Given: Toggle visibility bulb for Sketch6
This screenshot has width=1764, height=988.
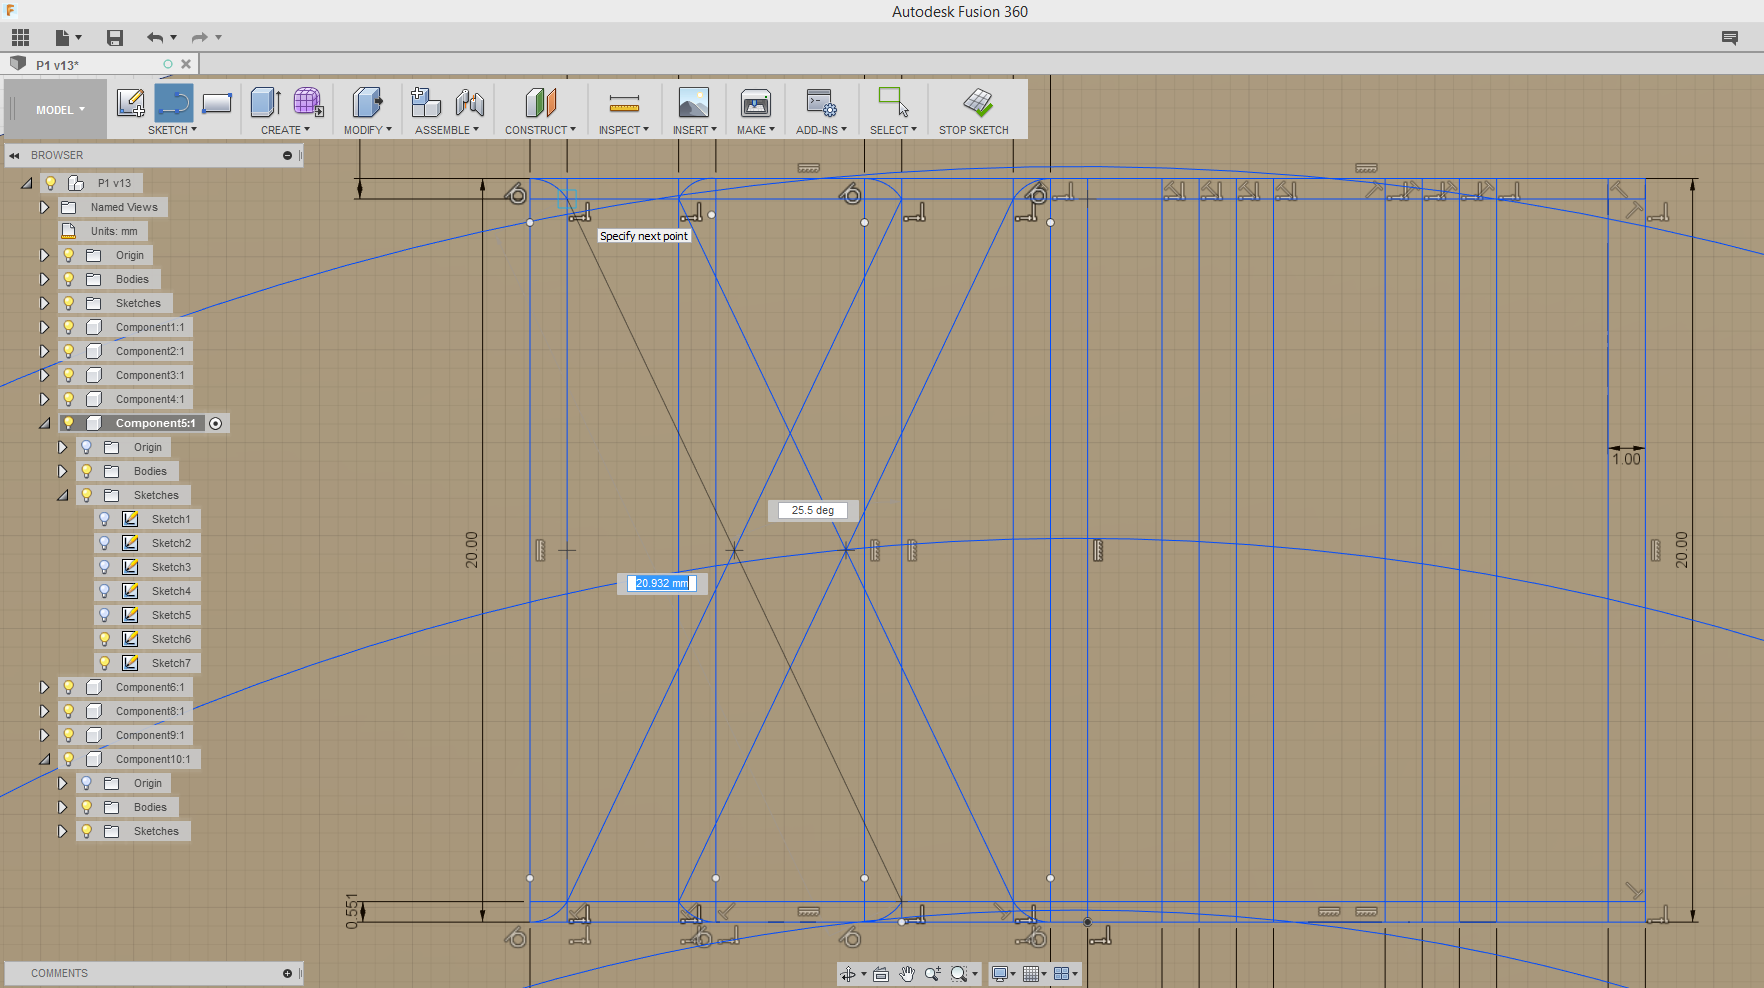Looking at the screenshot, I should point(104,639).
